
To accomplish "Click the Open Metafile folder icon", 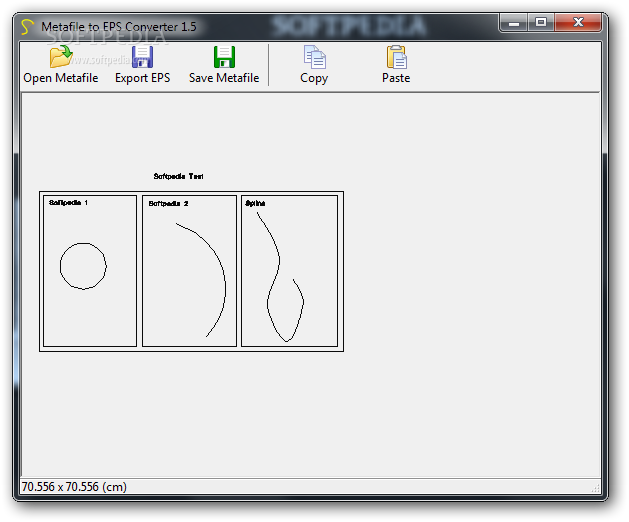I will [61, 56].
